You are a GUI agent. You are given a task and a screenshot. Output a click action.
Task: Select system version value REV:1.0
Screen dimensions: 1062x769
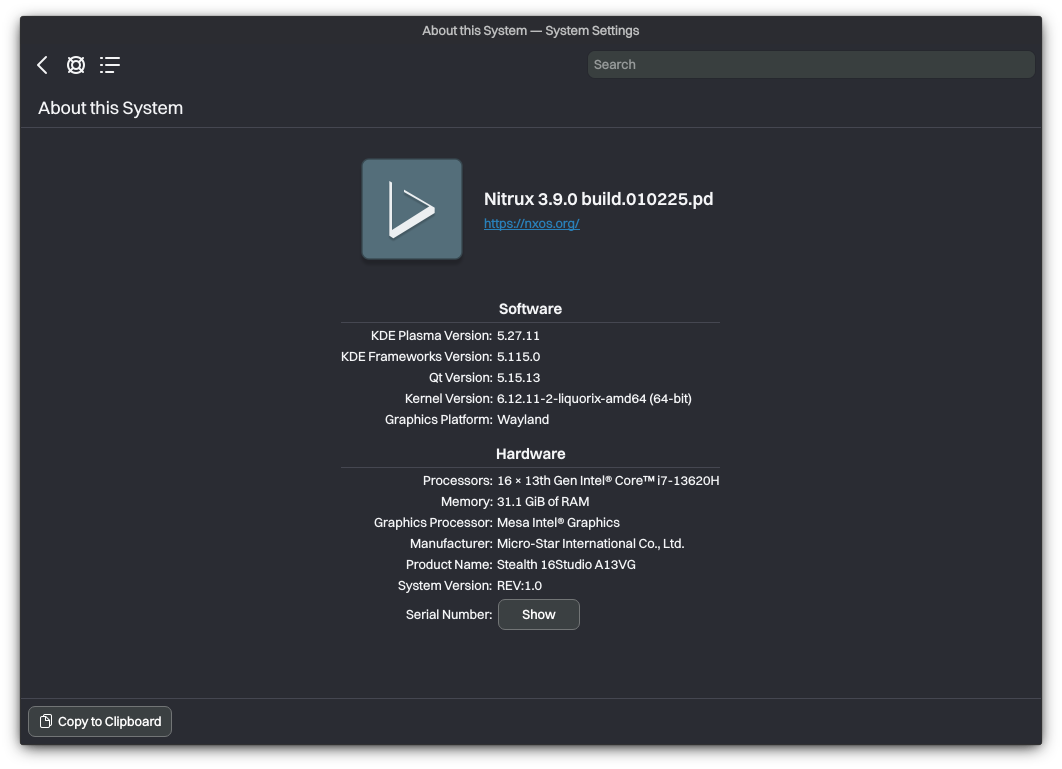tap(519, 586)
